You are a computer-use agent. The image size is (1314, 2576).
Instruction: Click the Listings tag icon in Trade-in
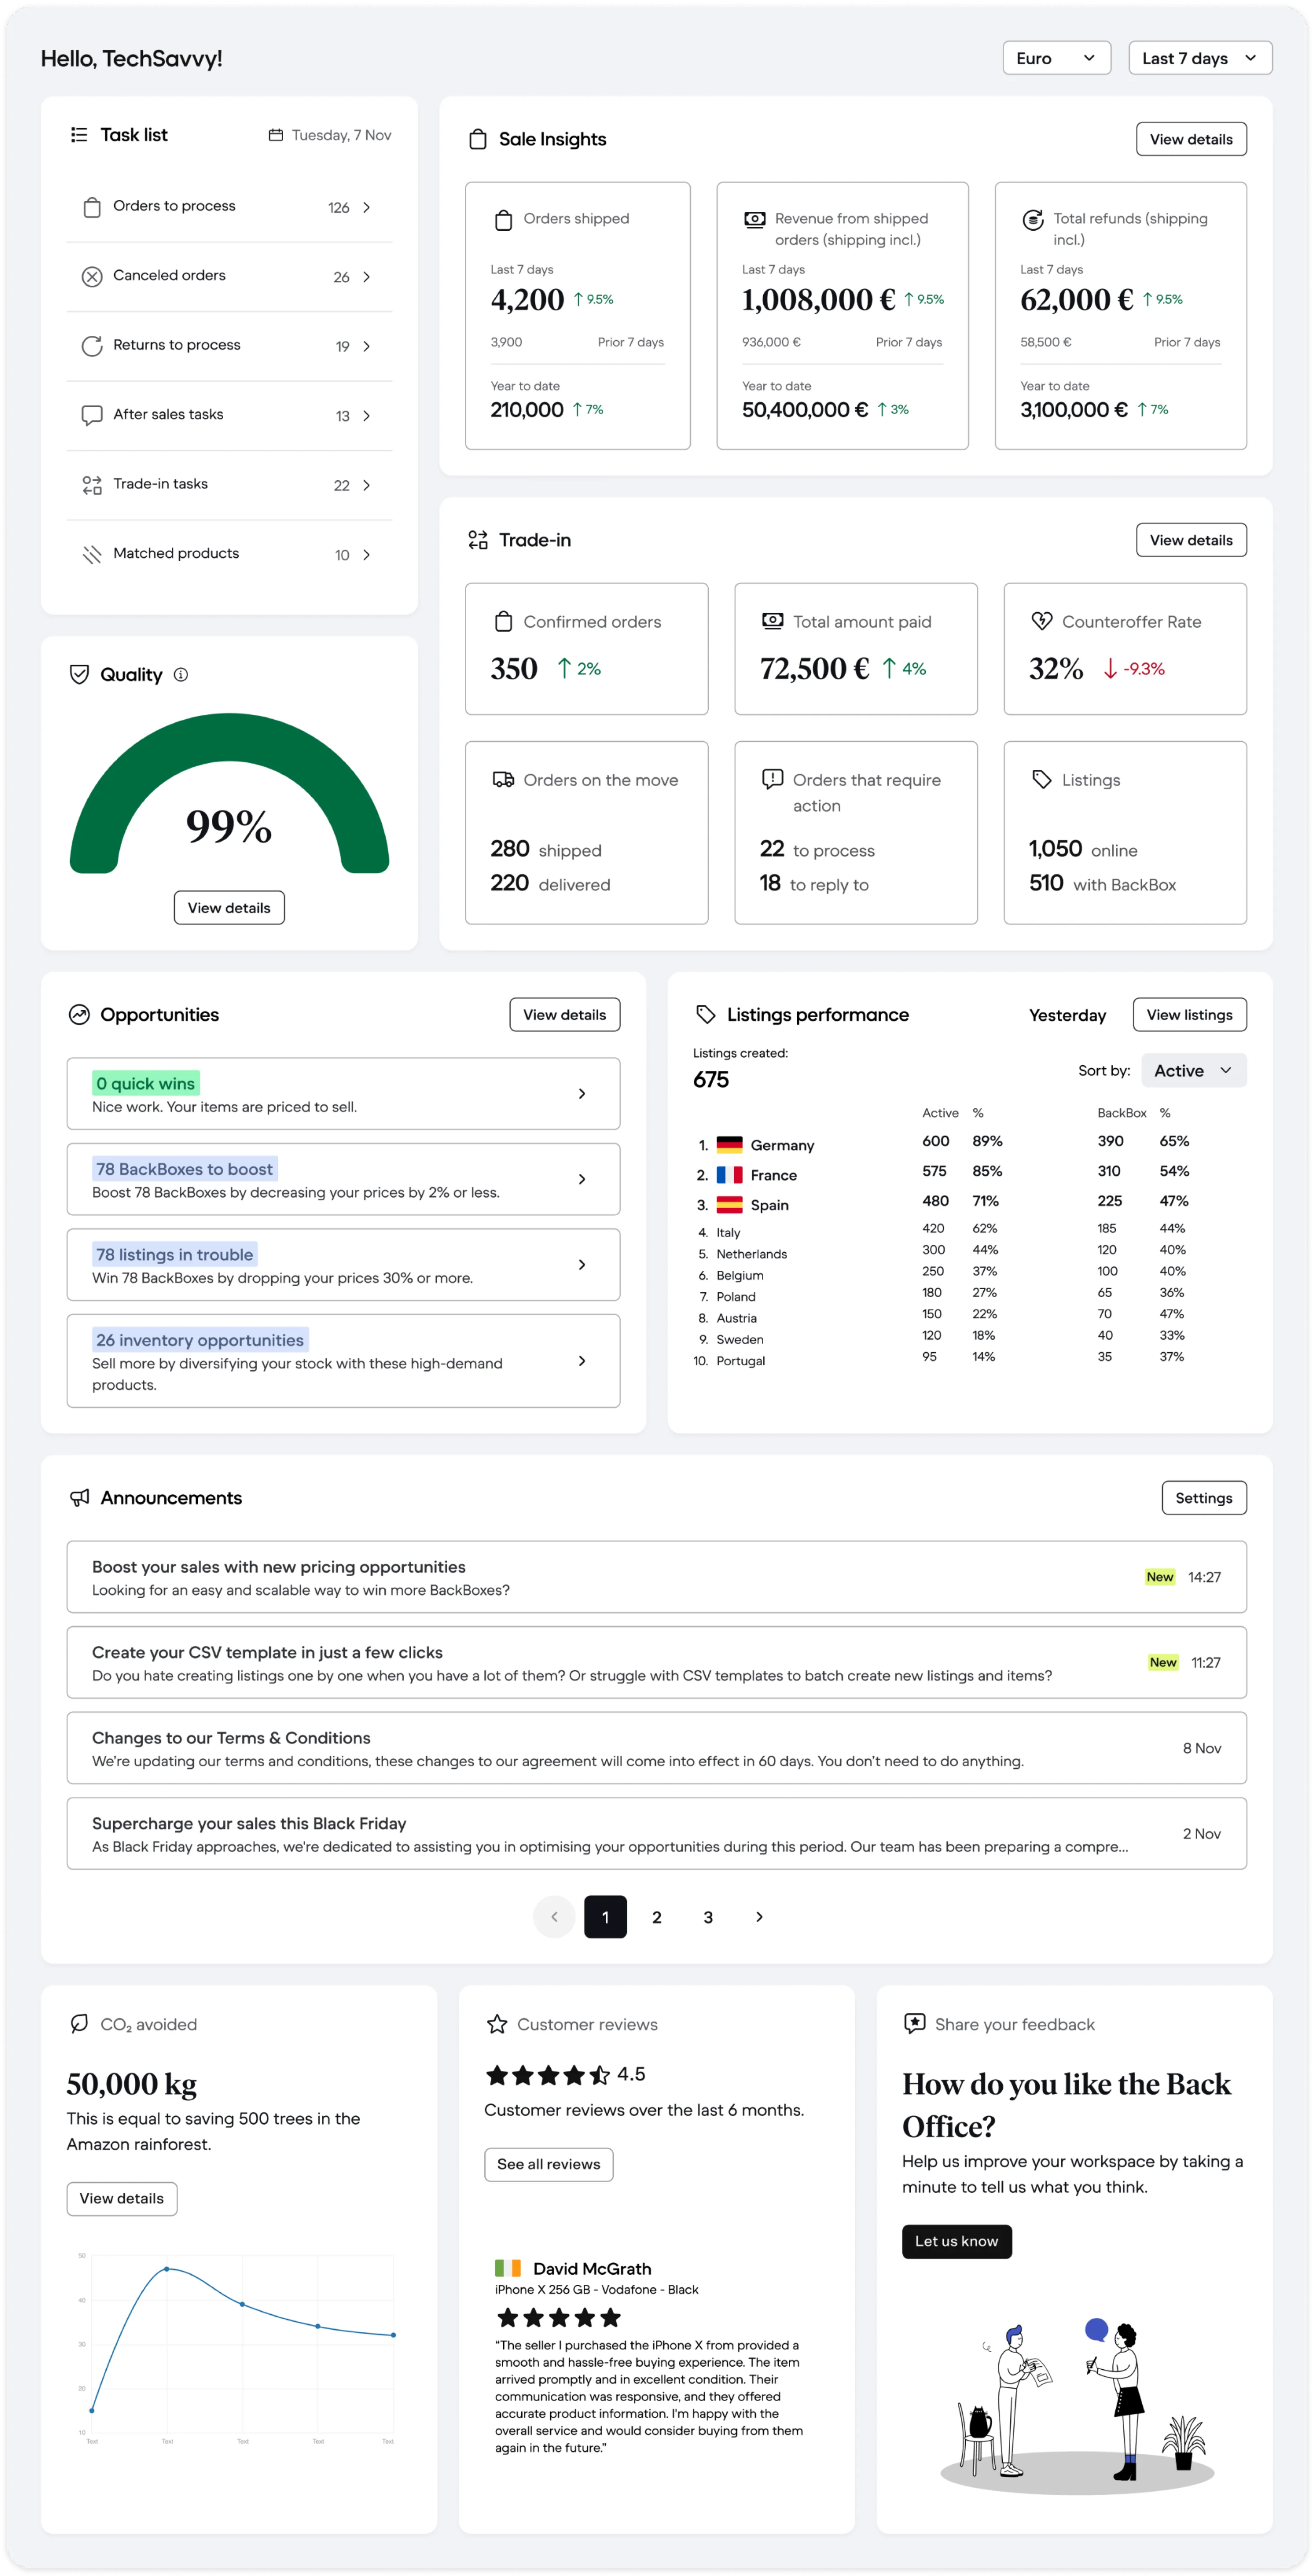click(1042, 779)
